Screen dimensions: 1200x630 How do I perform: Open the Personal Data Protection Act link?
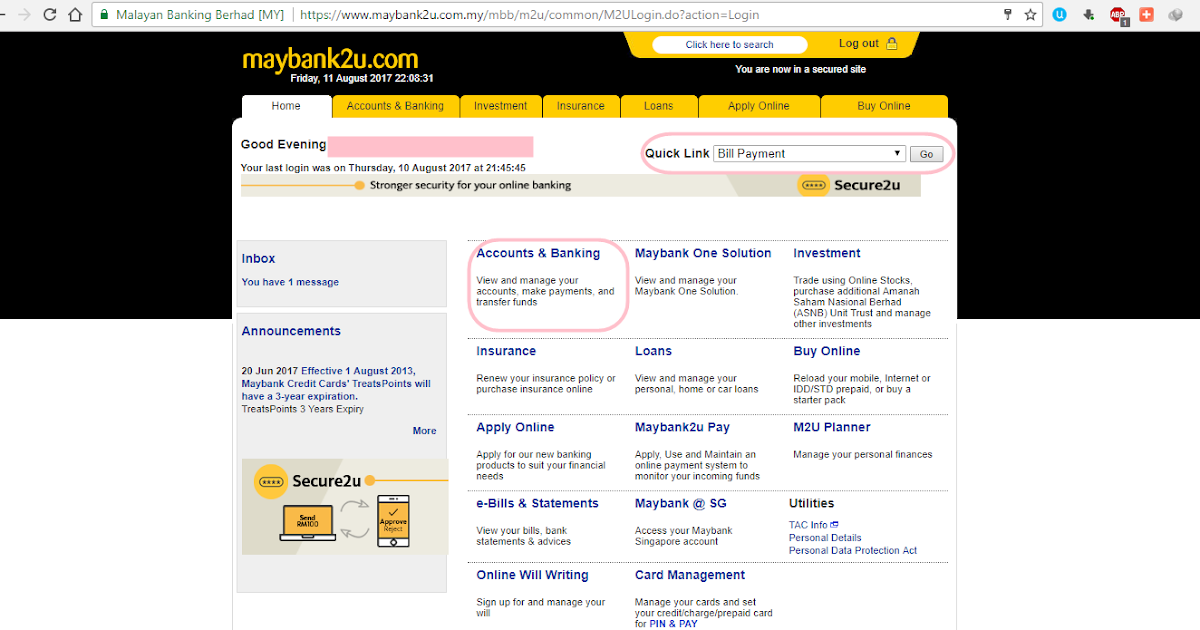coord(853,551)
